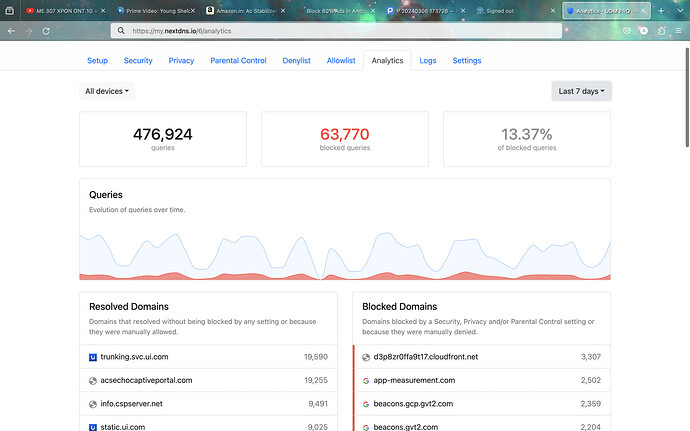This screenshot has height=431, width=690.
Task: Select info.cspserver.net domain row
Action: [209, 404]
